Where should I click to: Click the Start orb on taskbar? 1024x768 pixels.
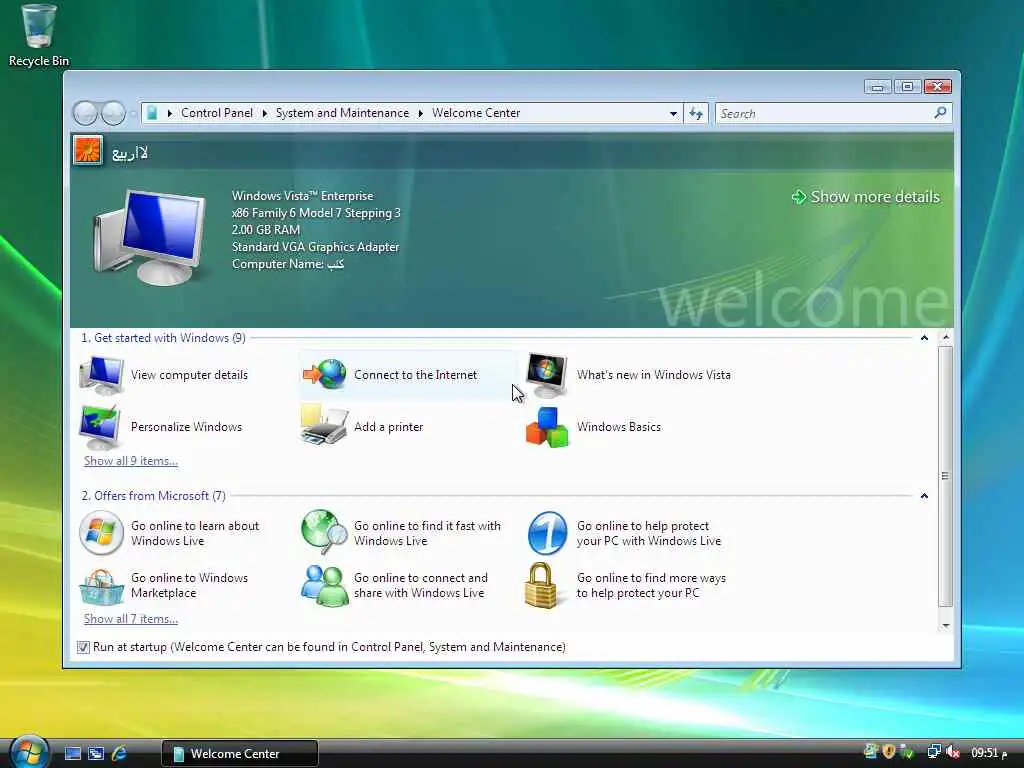[29, 752]
